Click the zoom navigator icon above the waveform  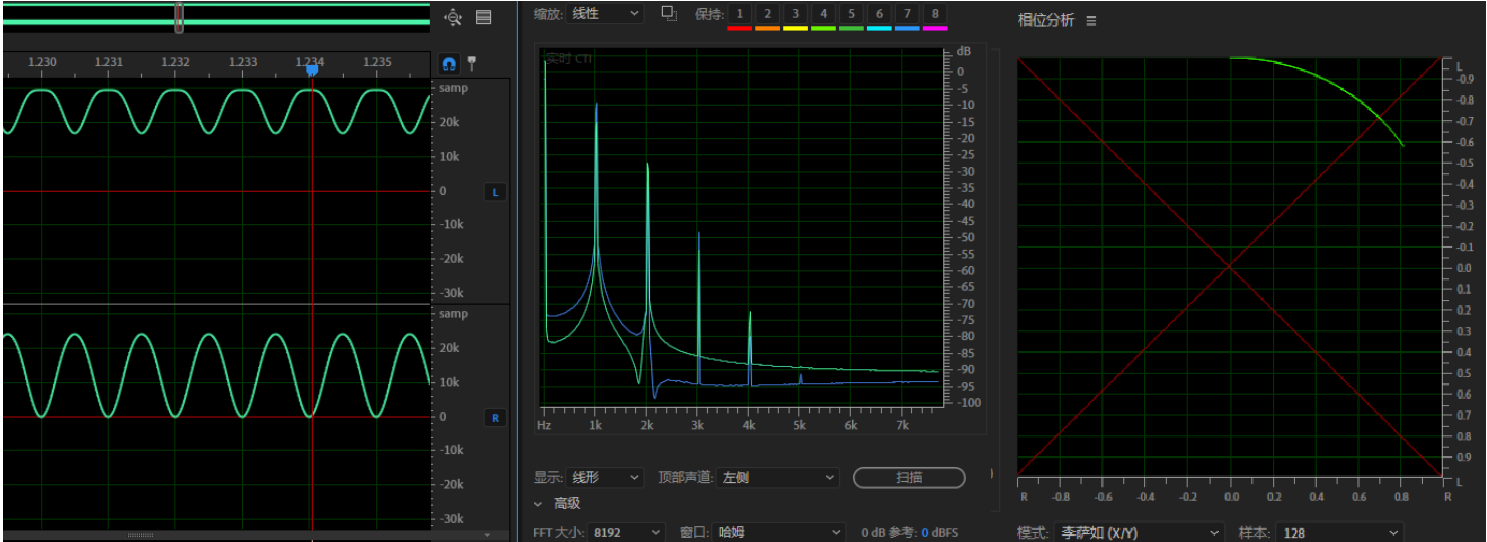(453, 17)
